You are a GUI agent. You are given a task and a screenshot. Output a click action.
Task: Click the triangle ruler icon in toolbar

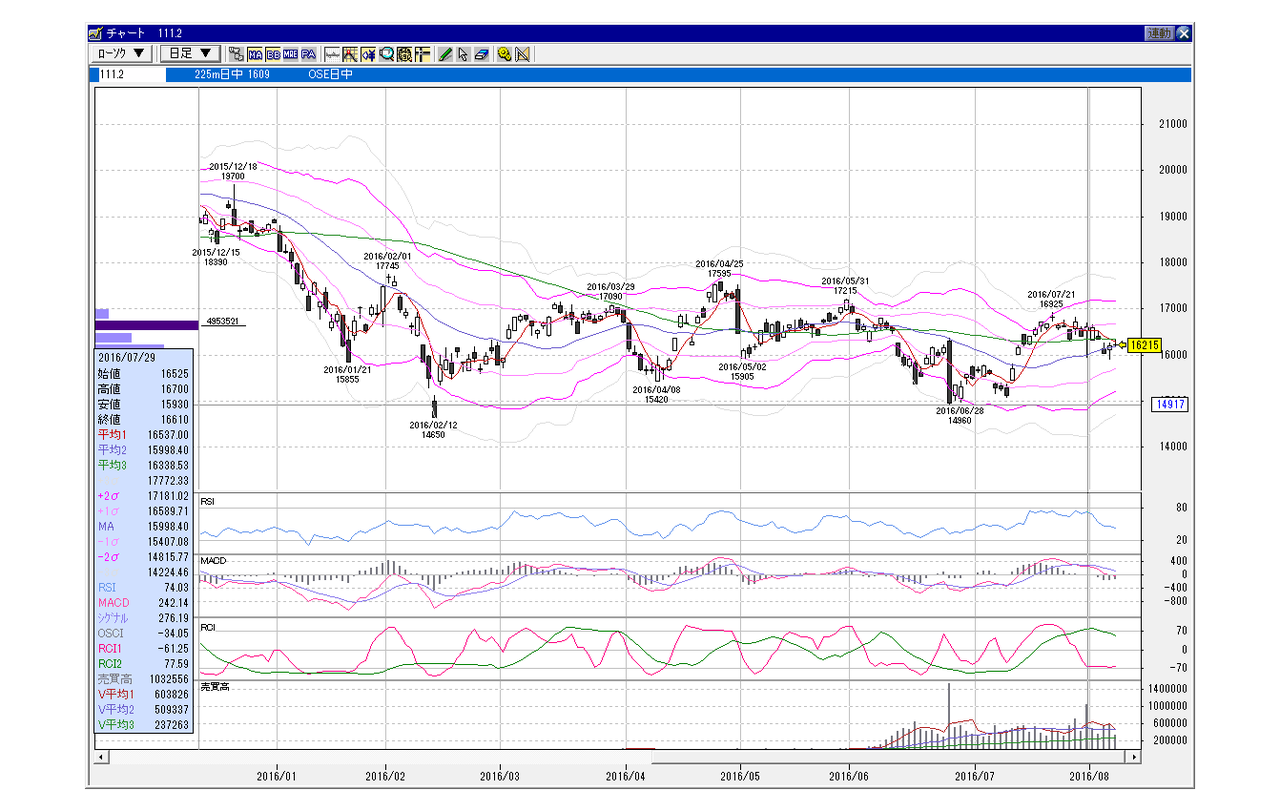tap(522, 54)
